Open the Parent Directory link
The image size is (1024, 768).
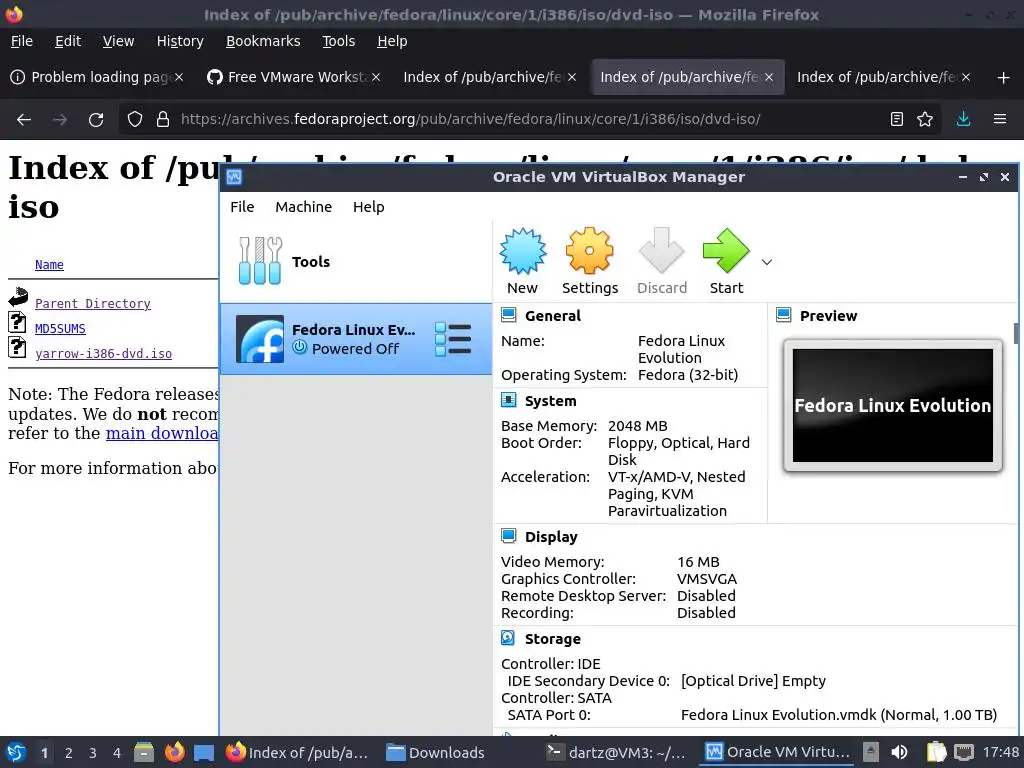tap(93, 304)
